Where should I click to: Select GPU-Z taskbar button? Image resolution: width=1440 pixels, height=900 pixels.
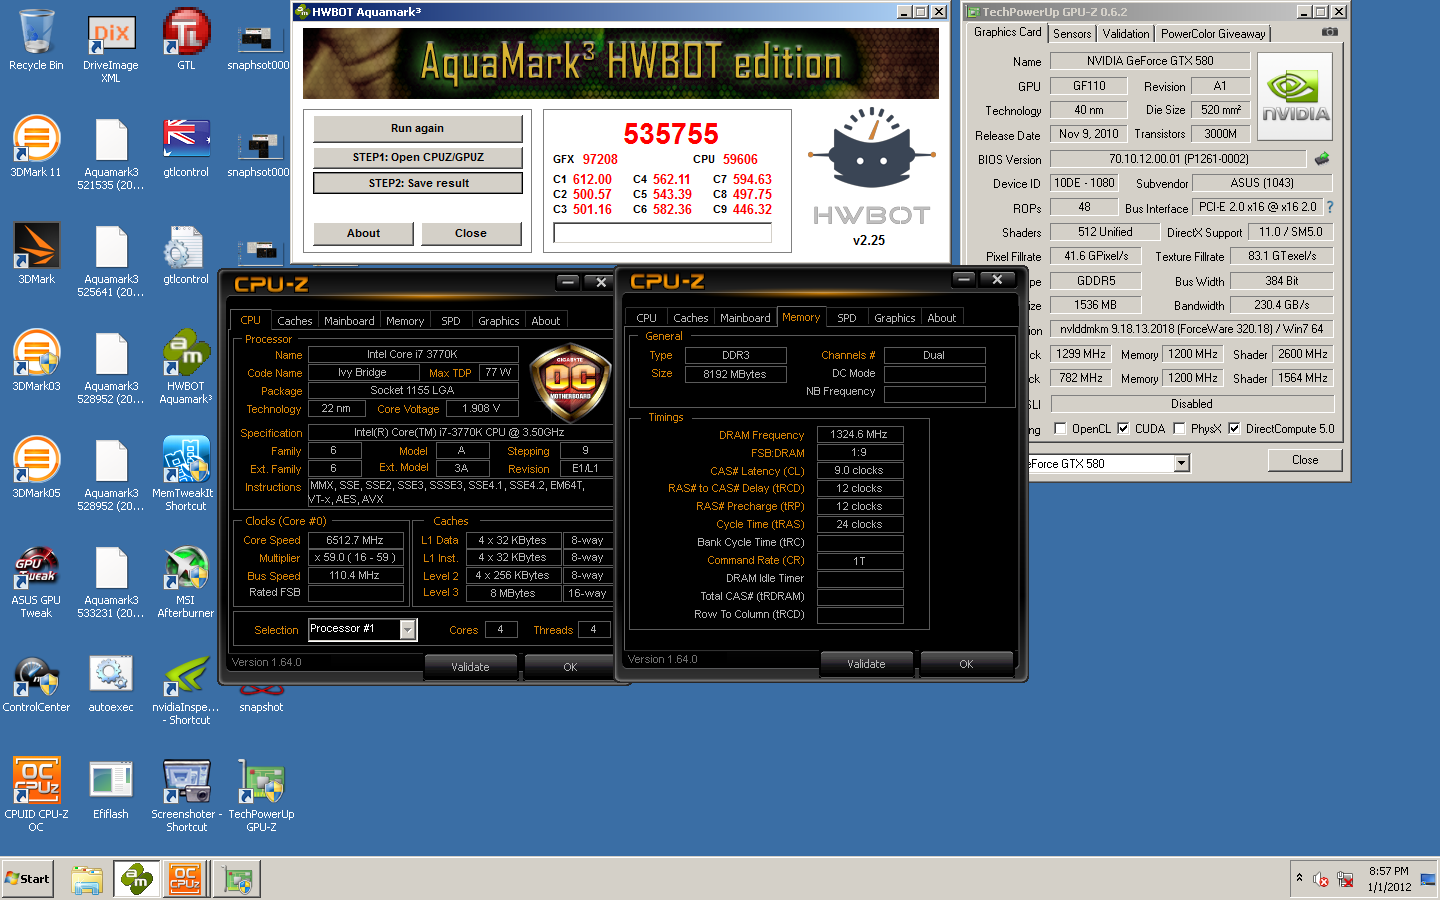[x=238, y=880]
